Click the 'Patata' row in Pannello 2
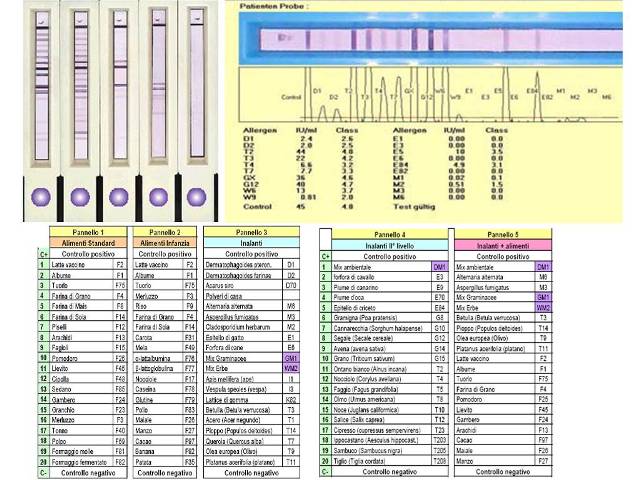This screenshot has width=640, height=480. click(165, 462)
